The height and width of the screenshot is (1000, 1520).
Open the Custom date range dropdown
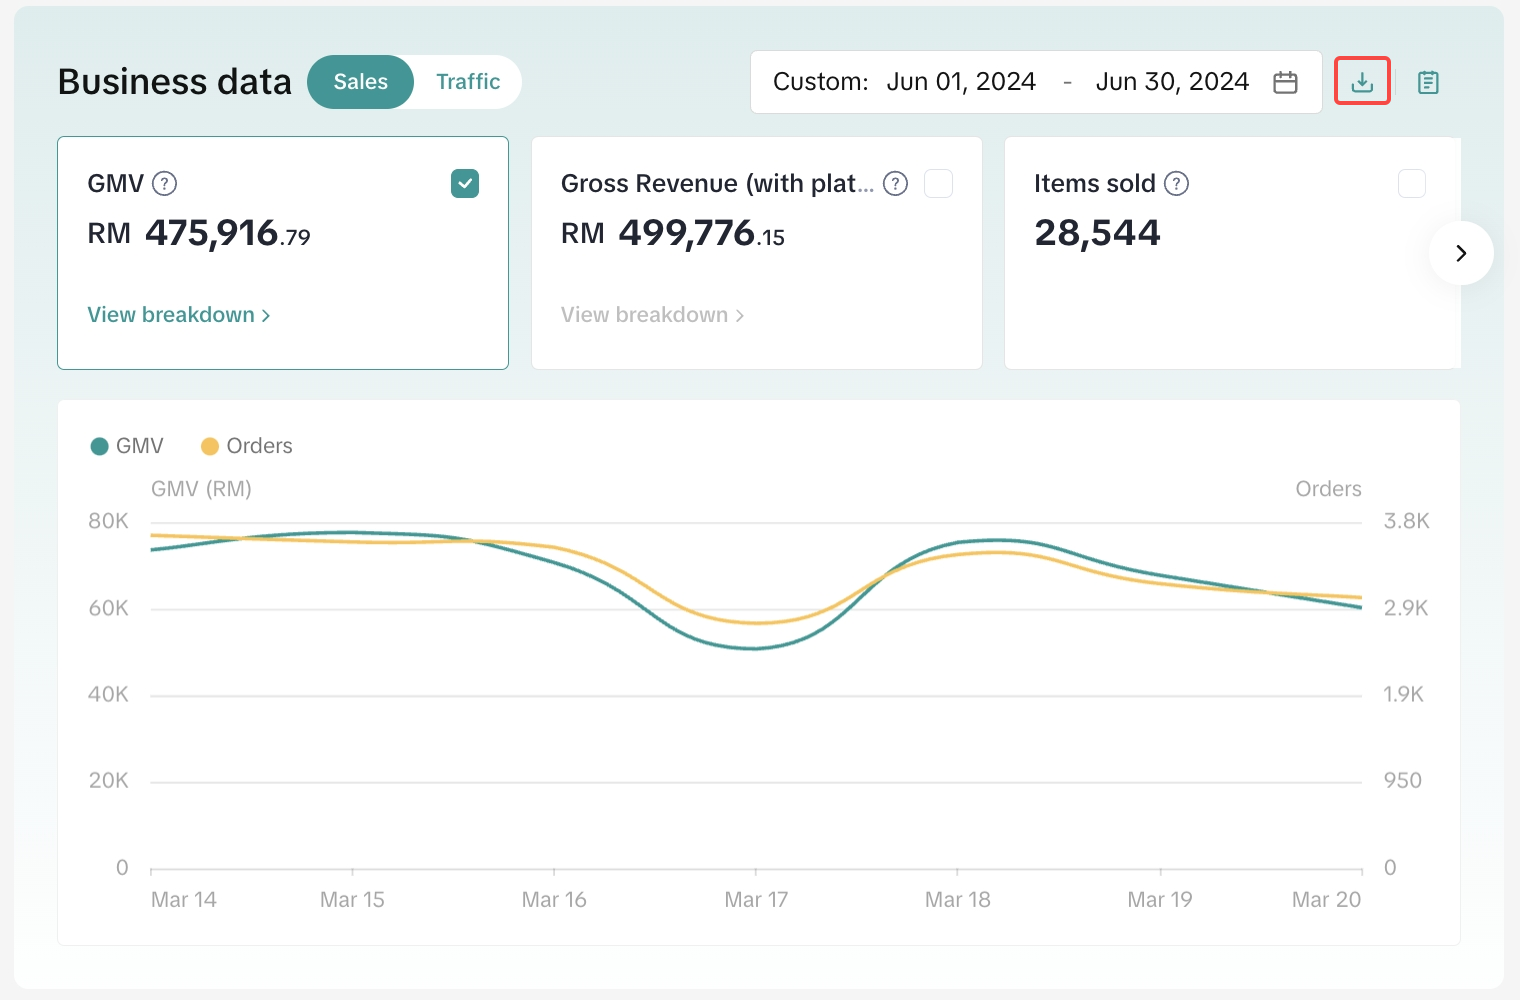point(820,82)
